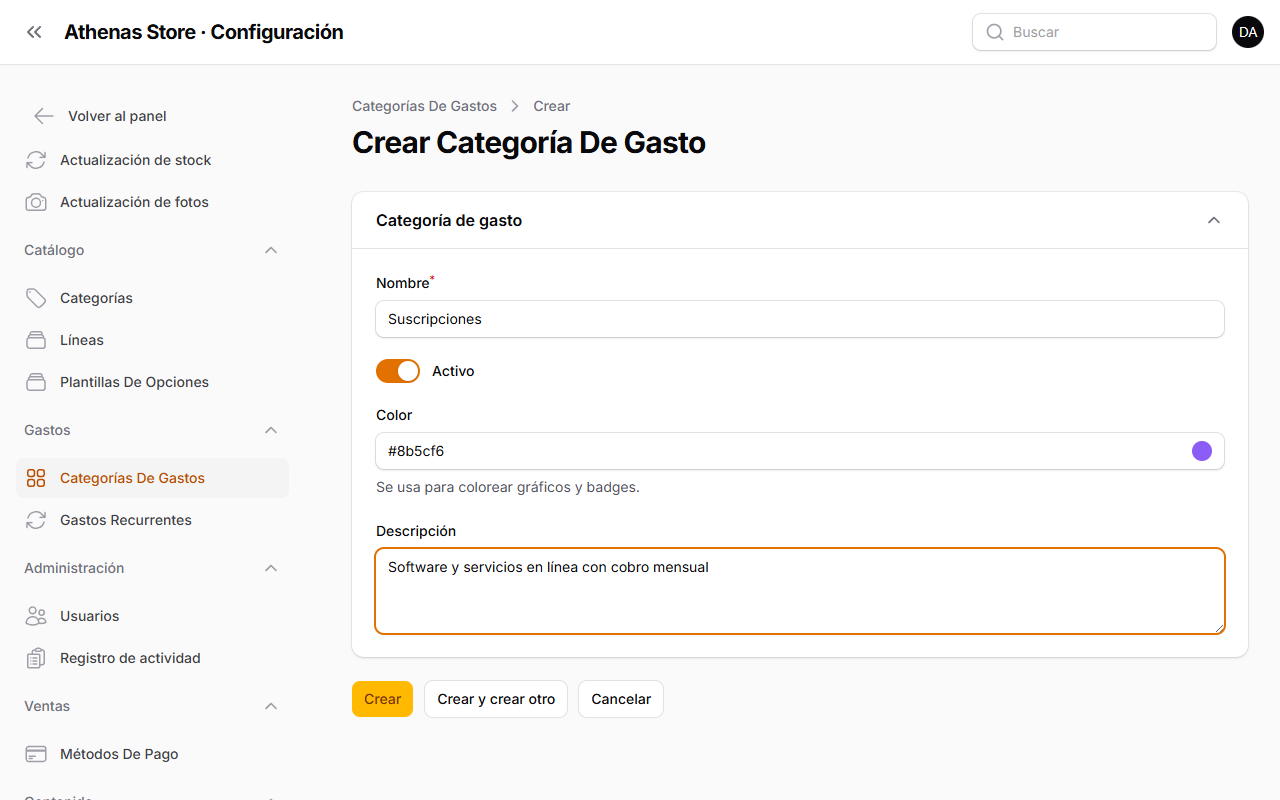
Task: Open Volver al panel
Action: [117, 116]
